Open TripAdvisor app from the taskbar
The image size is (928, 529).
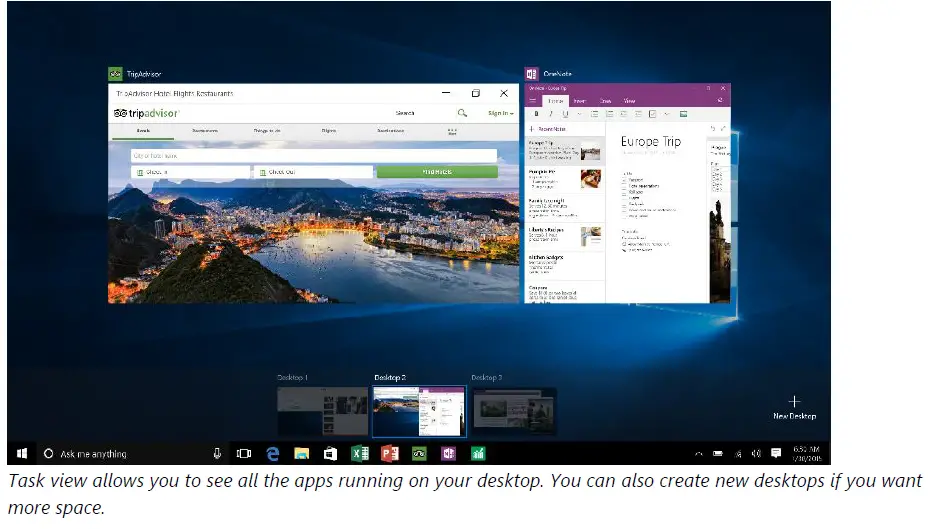point(419,454)
